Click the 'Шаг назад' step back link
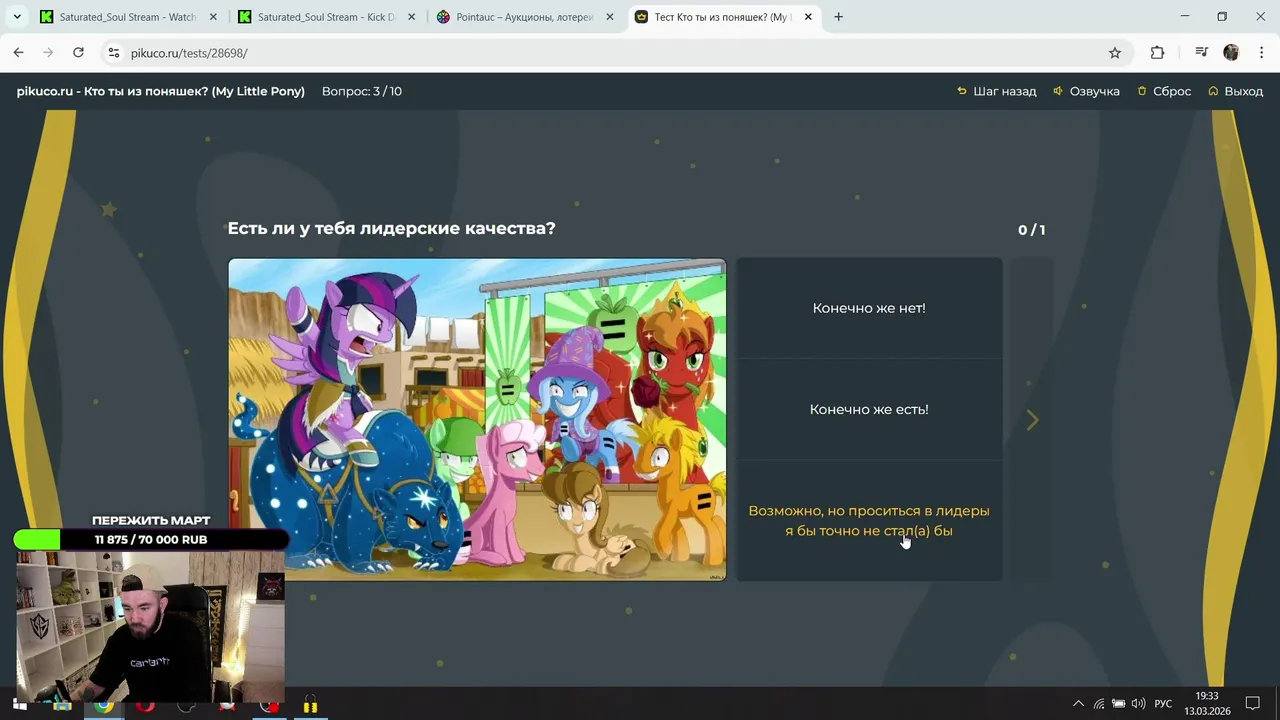 (996, 91)
